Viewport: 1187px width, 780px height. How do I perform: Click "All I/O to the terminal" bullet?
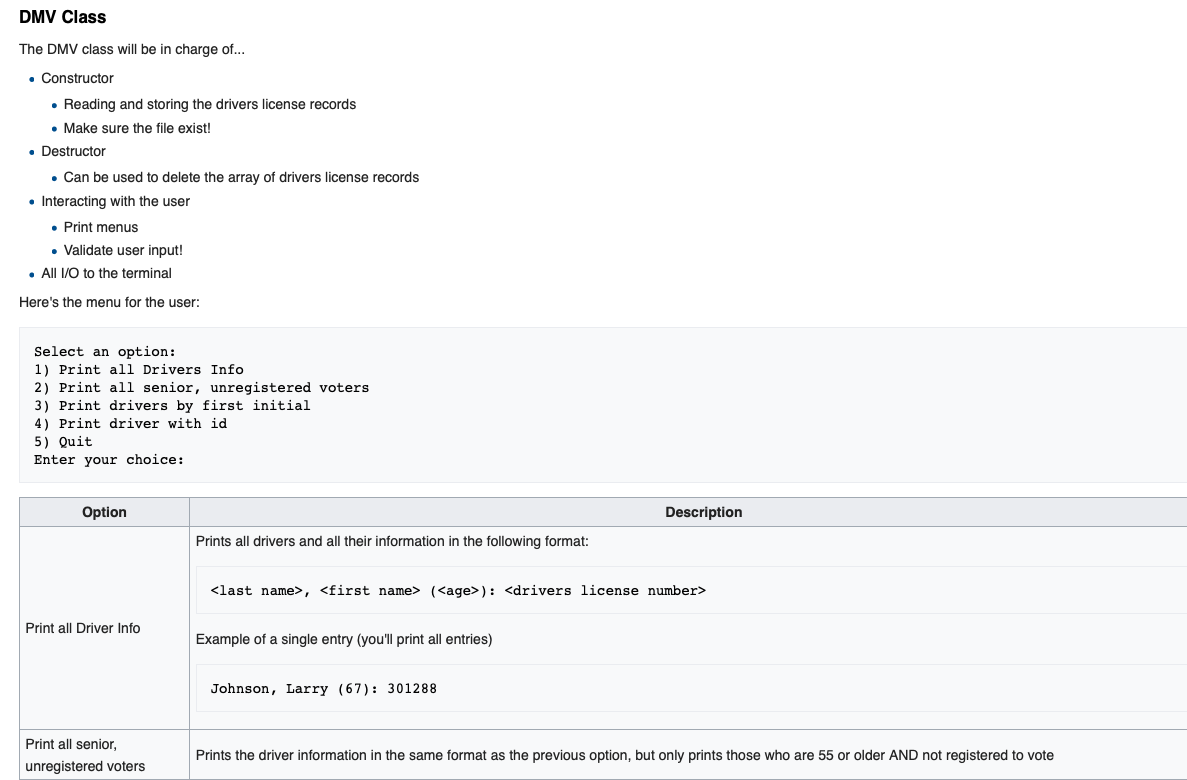(x=106, y=273)
